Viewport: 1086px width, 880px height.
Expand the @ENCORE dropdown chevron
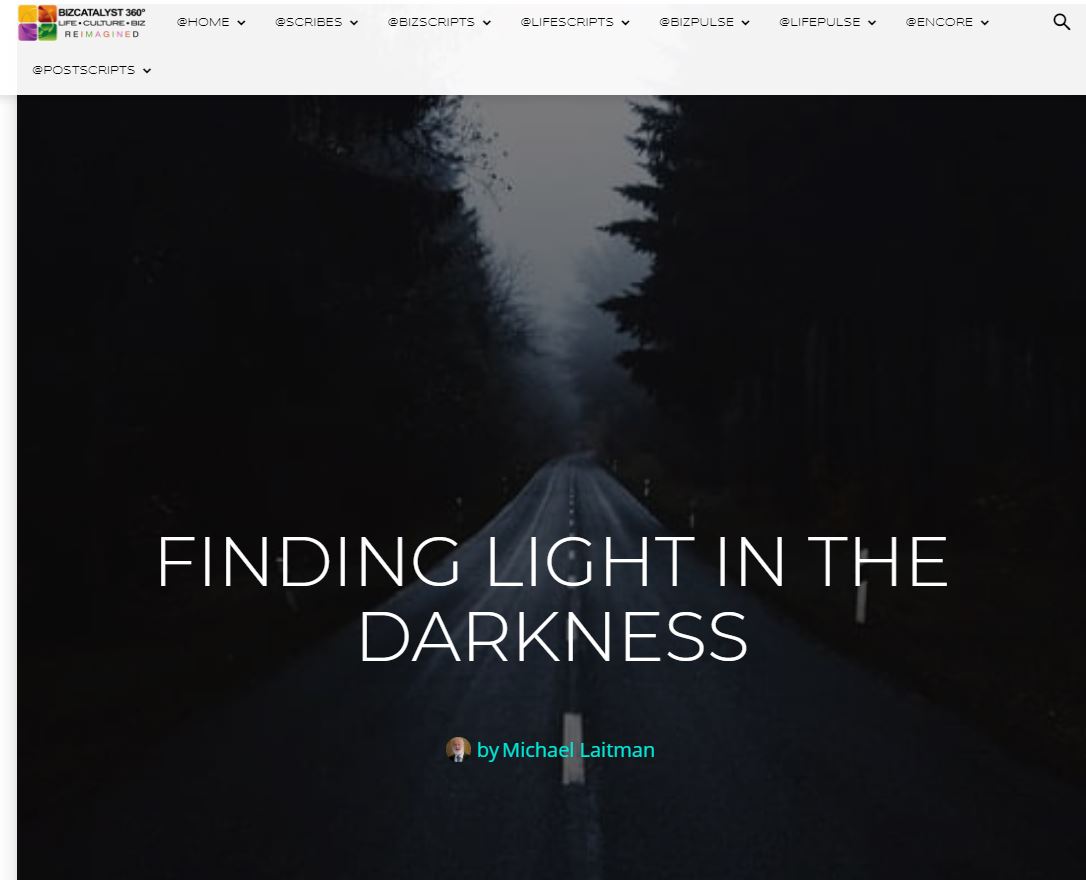(x=984, y=23)
